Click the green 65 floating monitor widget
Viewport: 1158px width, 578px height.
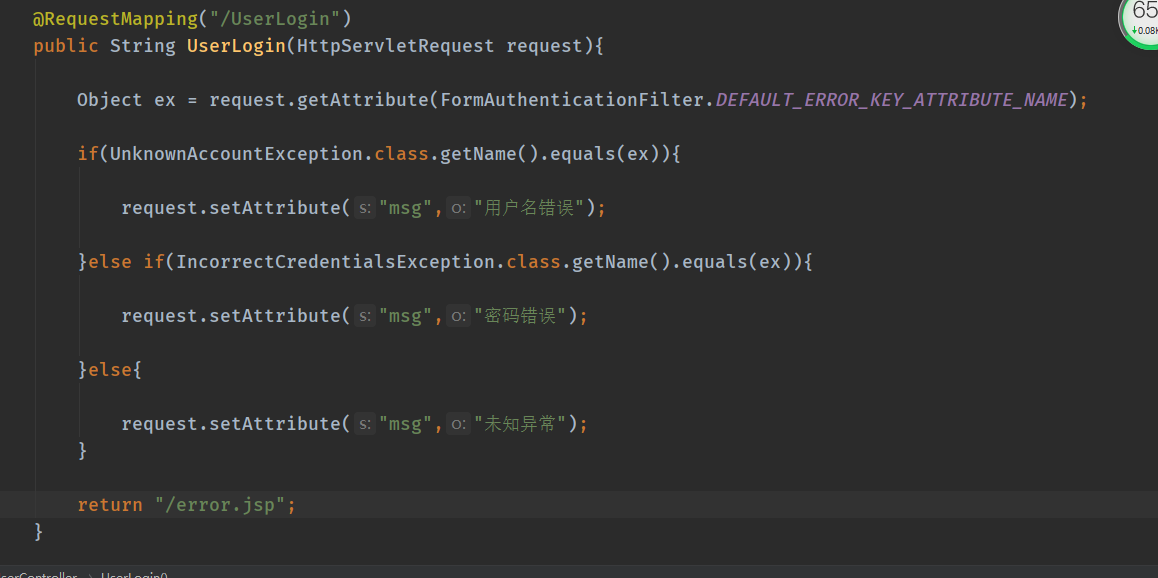point(1141,22)
